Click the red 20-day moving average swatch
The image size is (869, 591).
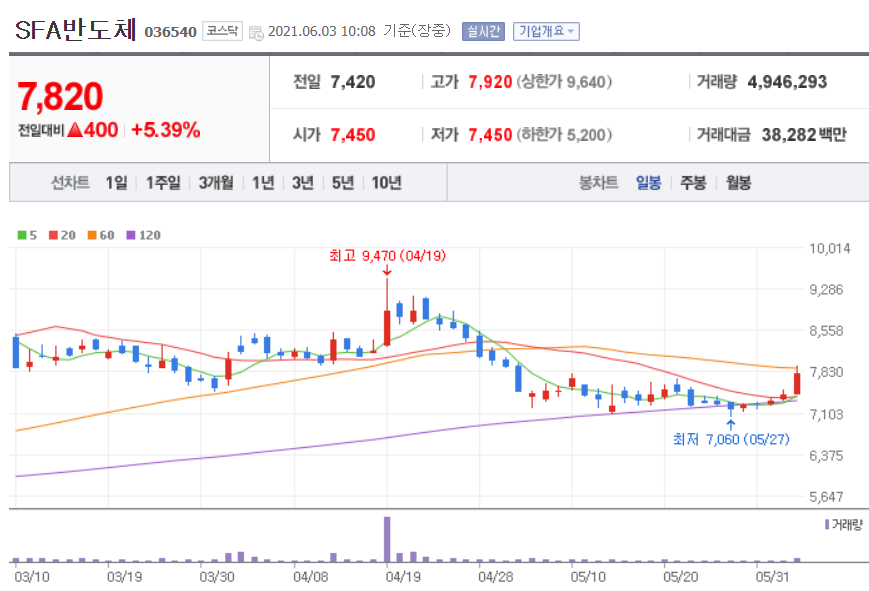(x=53, y=235)
